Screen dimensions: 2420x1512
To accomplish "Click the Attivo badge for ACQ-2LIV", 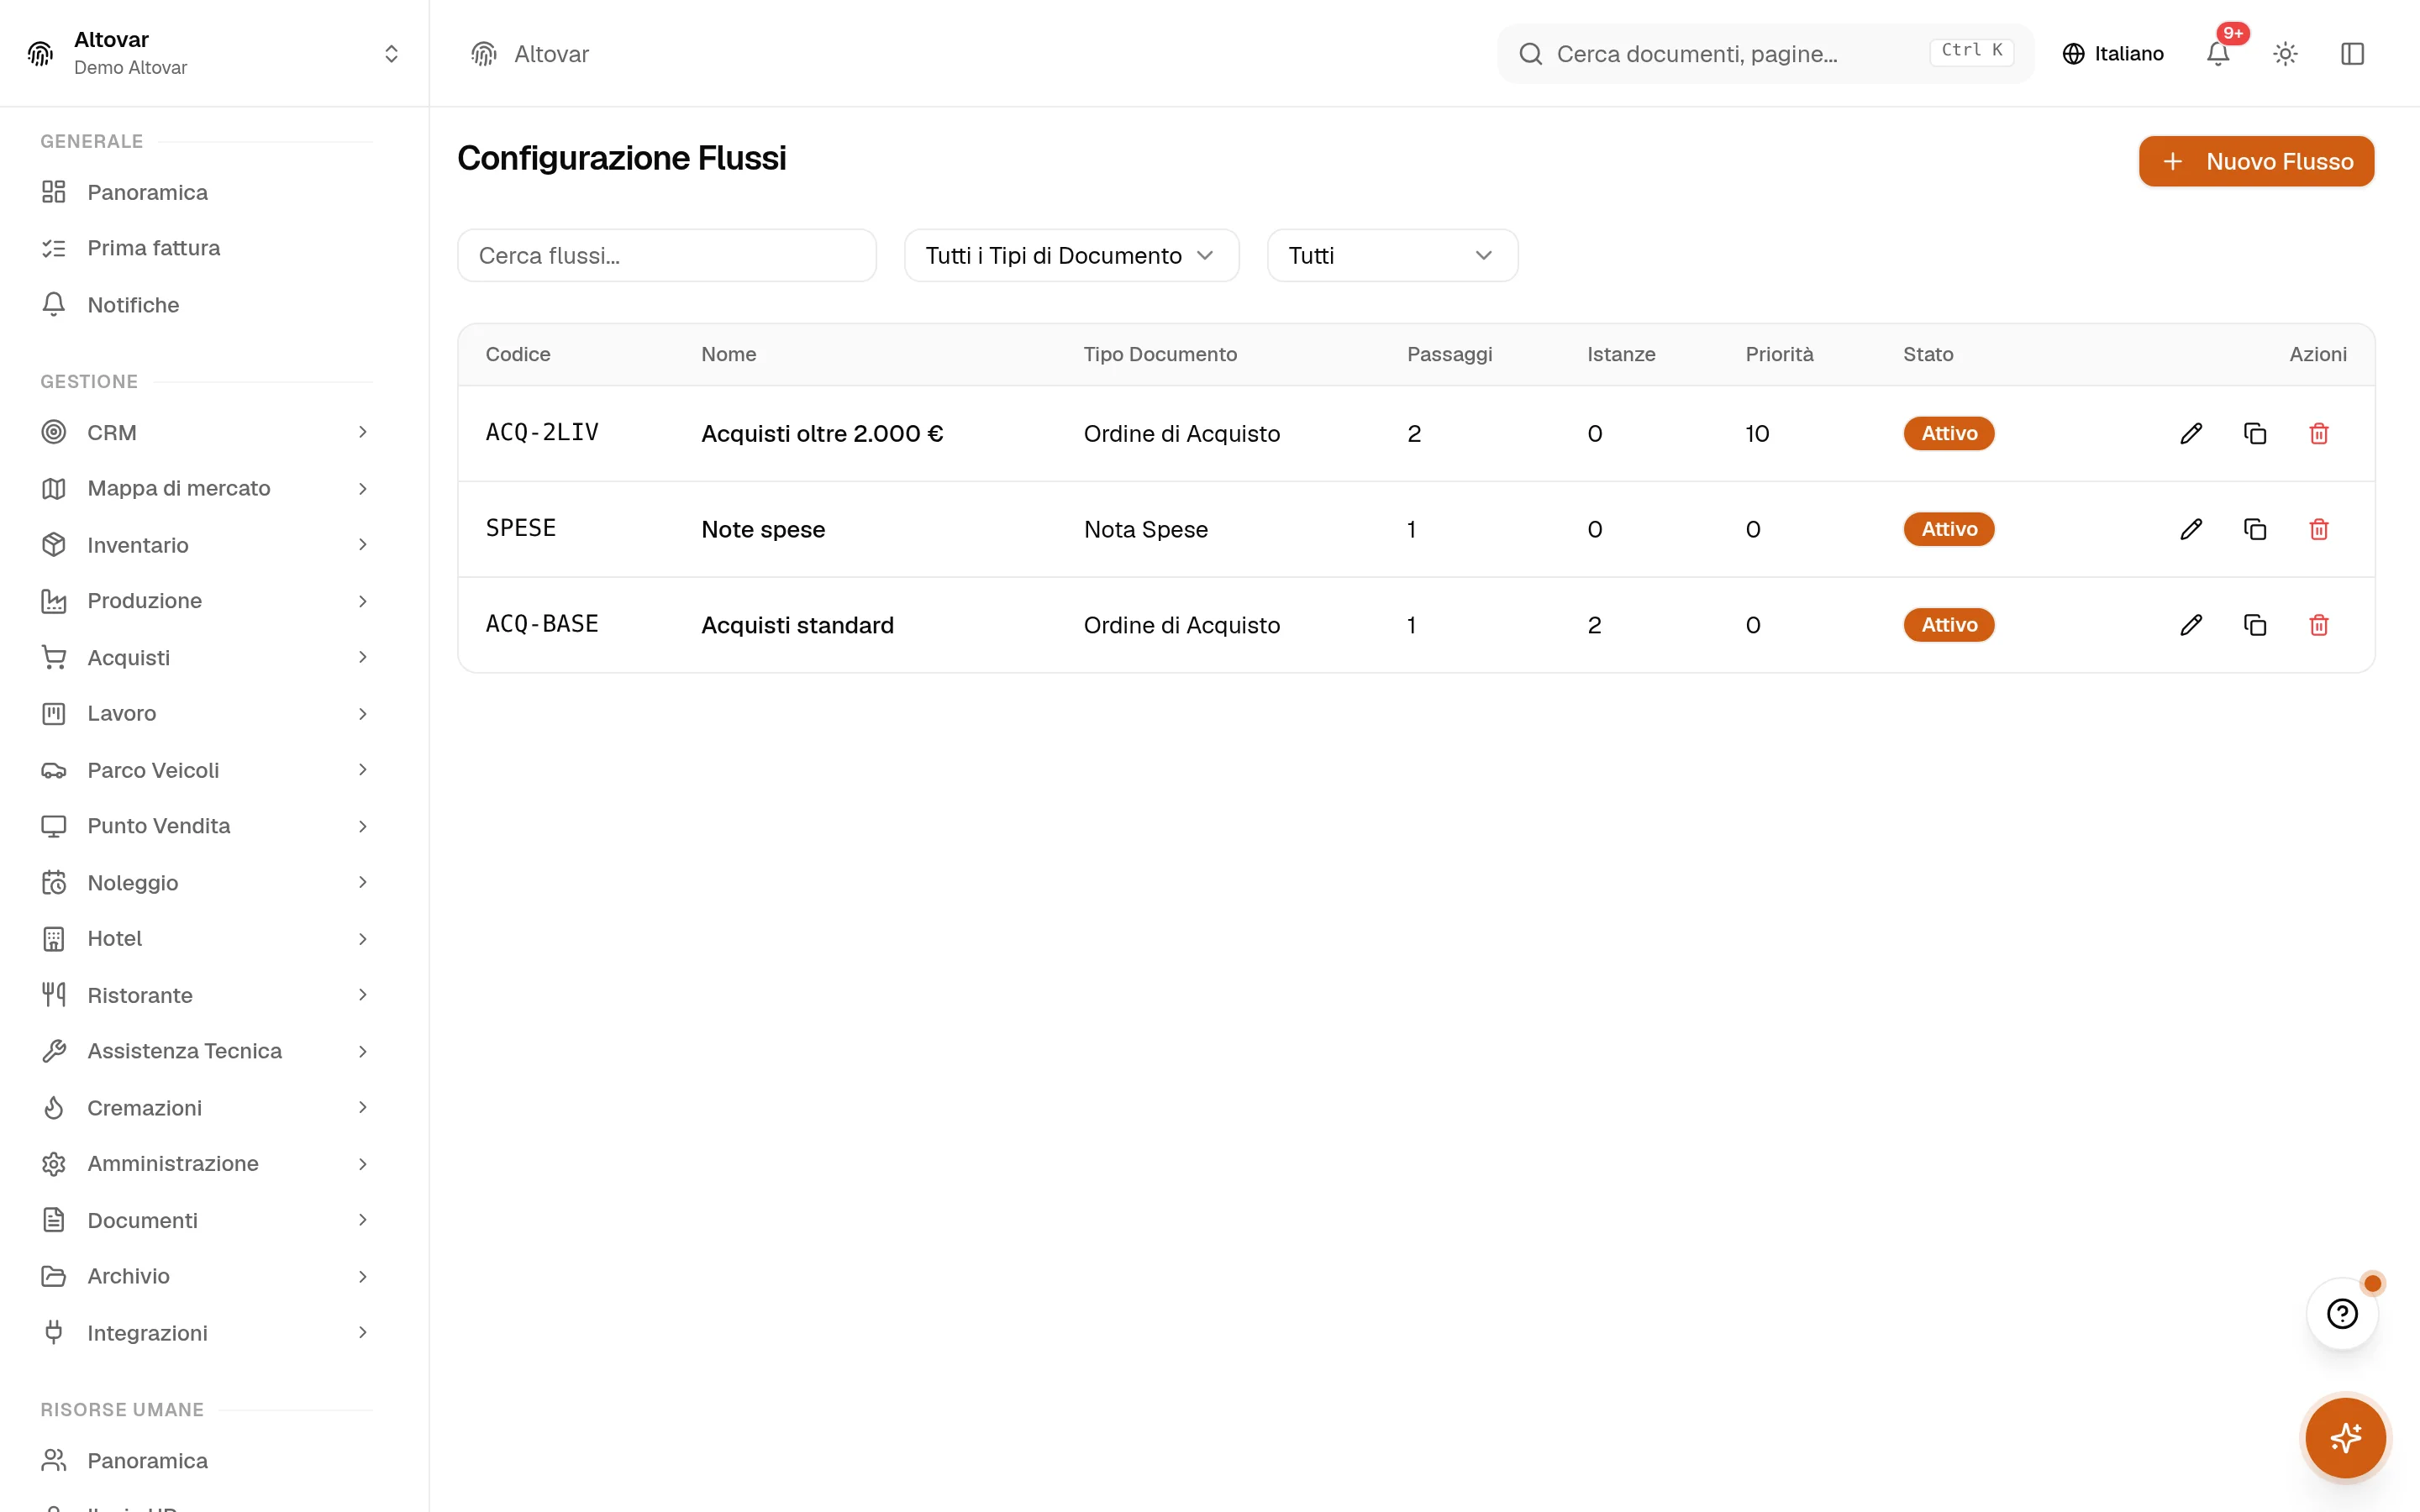I will (x=1949, y=433).
